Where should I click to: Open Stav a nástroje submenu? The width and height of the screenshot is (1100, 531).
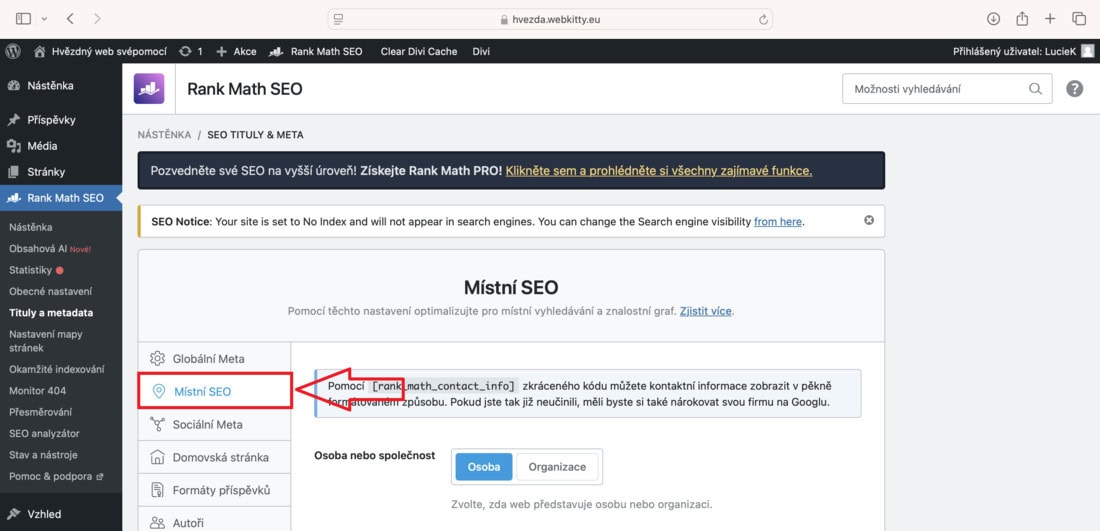[43, 455]
